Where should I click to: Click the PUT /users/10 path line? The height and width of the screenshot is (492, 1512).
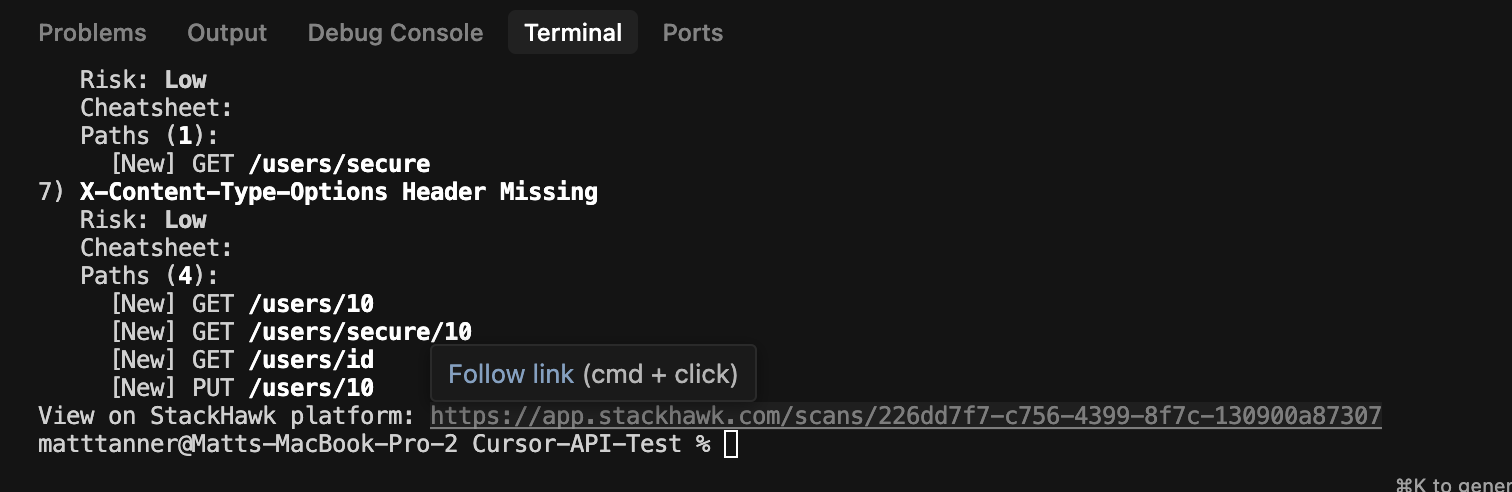click(x=242, y=388)
